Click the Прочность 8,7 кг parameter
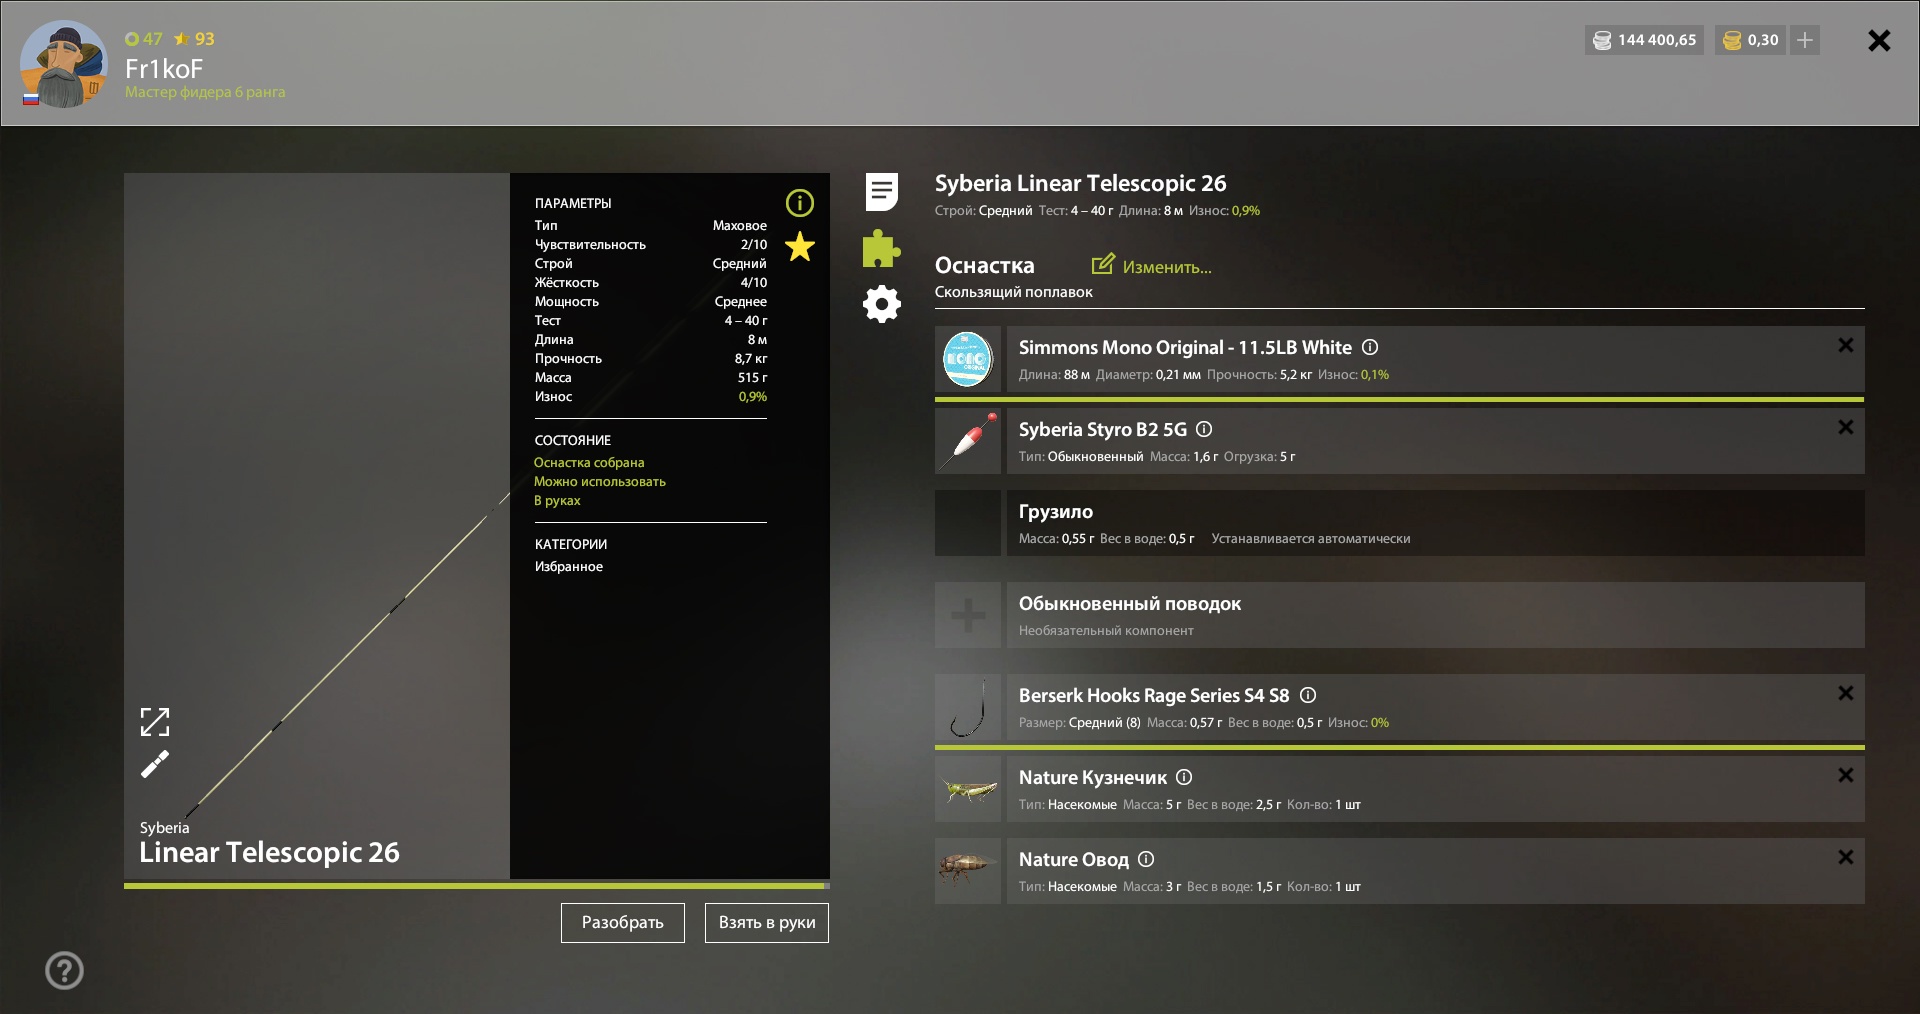This screenshot has width=1920, height=1014. click(651, 358)
